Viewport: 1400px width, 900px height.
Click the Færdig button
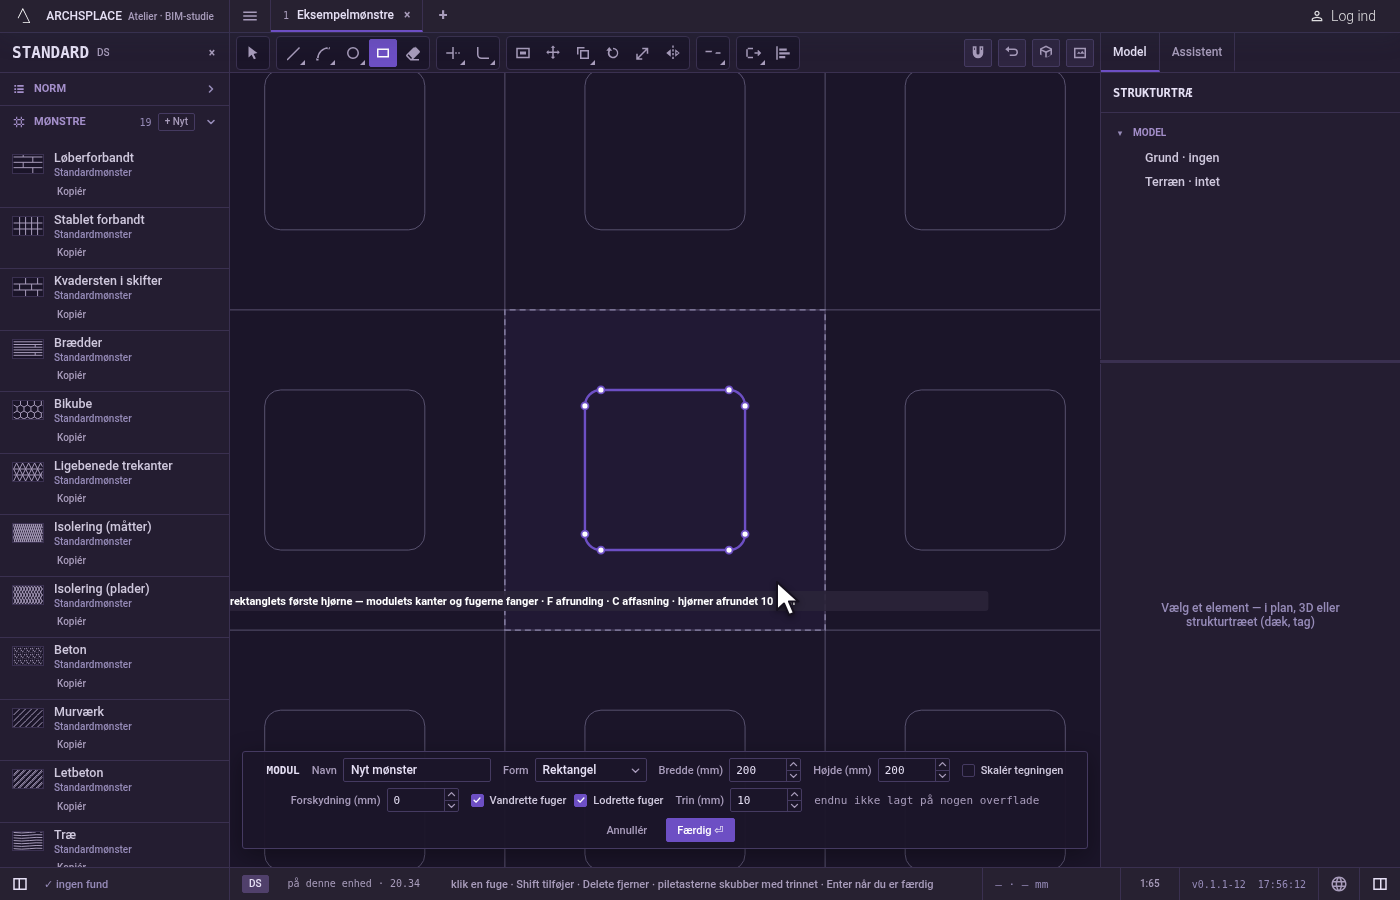coord(700,830)
